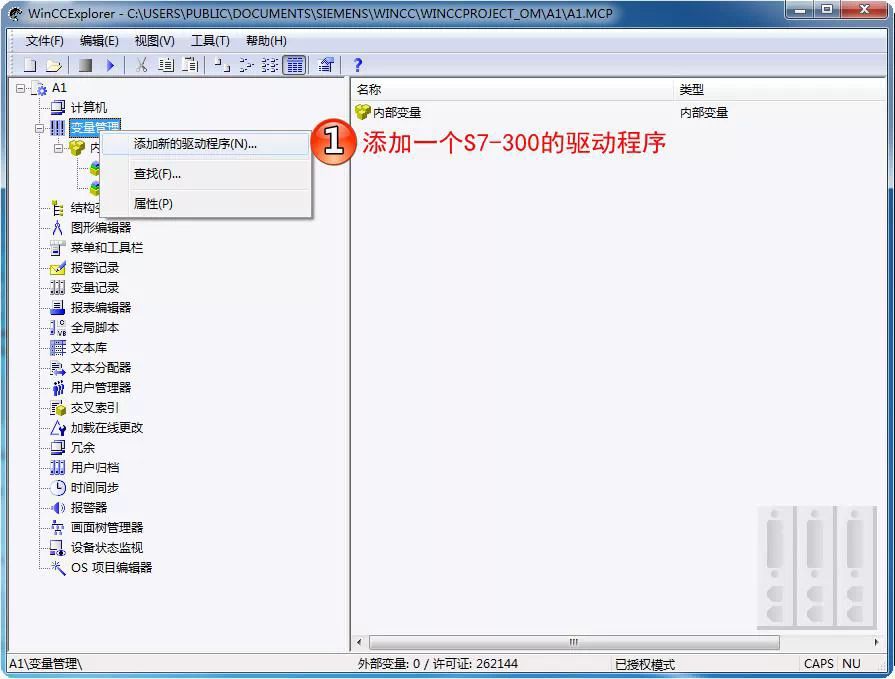Click the WinCCExplorer title bar app icon
The width and height of the screenshot is (895, 679).
coord(16,13)
